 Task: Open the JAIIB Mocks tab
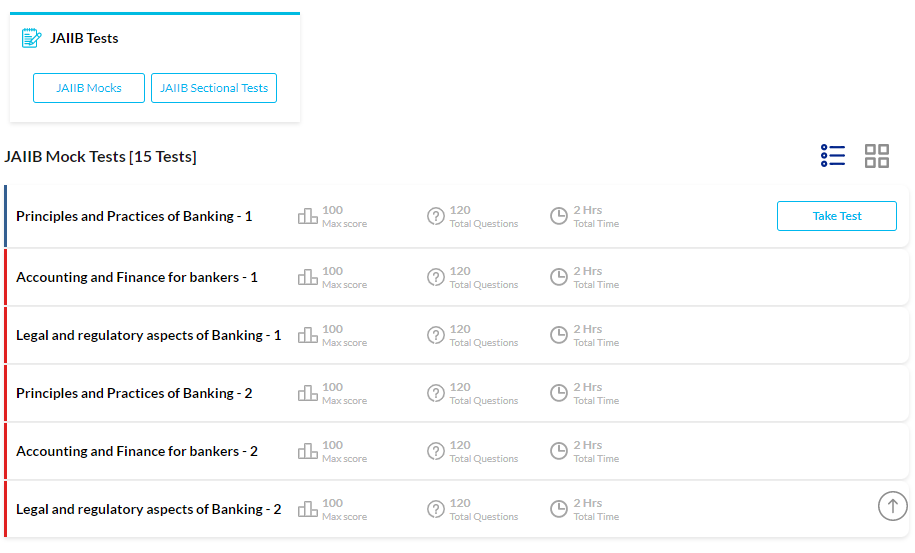89,88
